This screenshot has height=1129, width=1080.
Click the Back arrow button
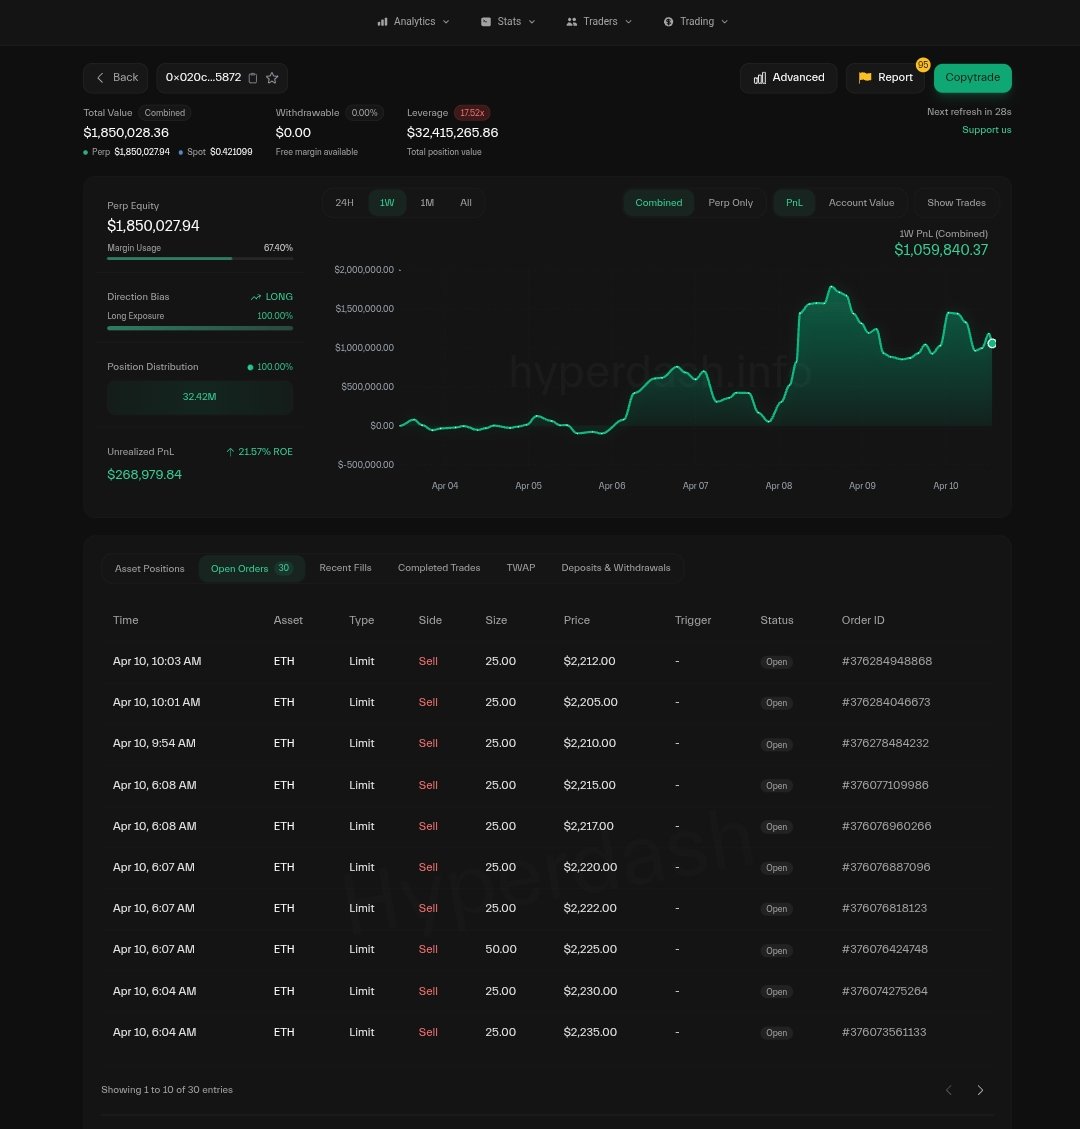[115, 78]
